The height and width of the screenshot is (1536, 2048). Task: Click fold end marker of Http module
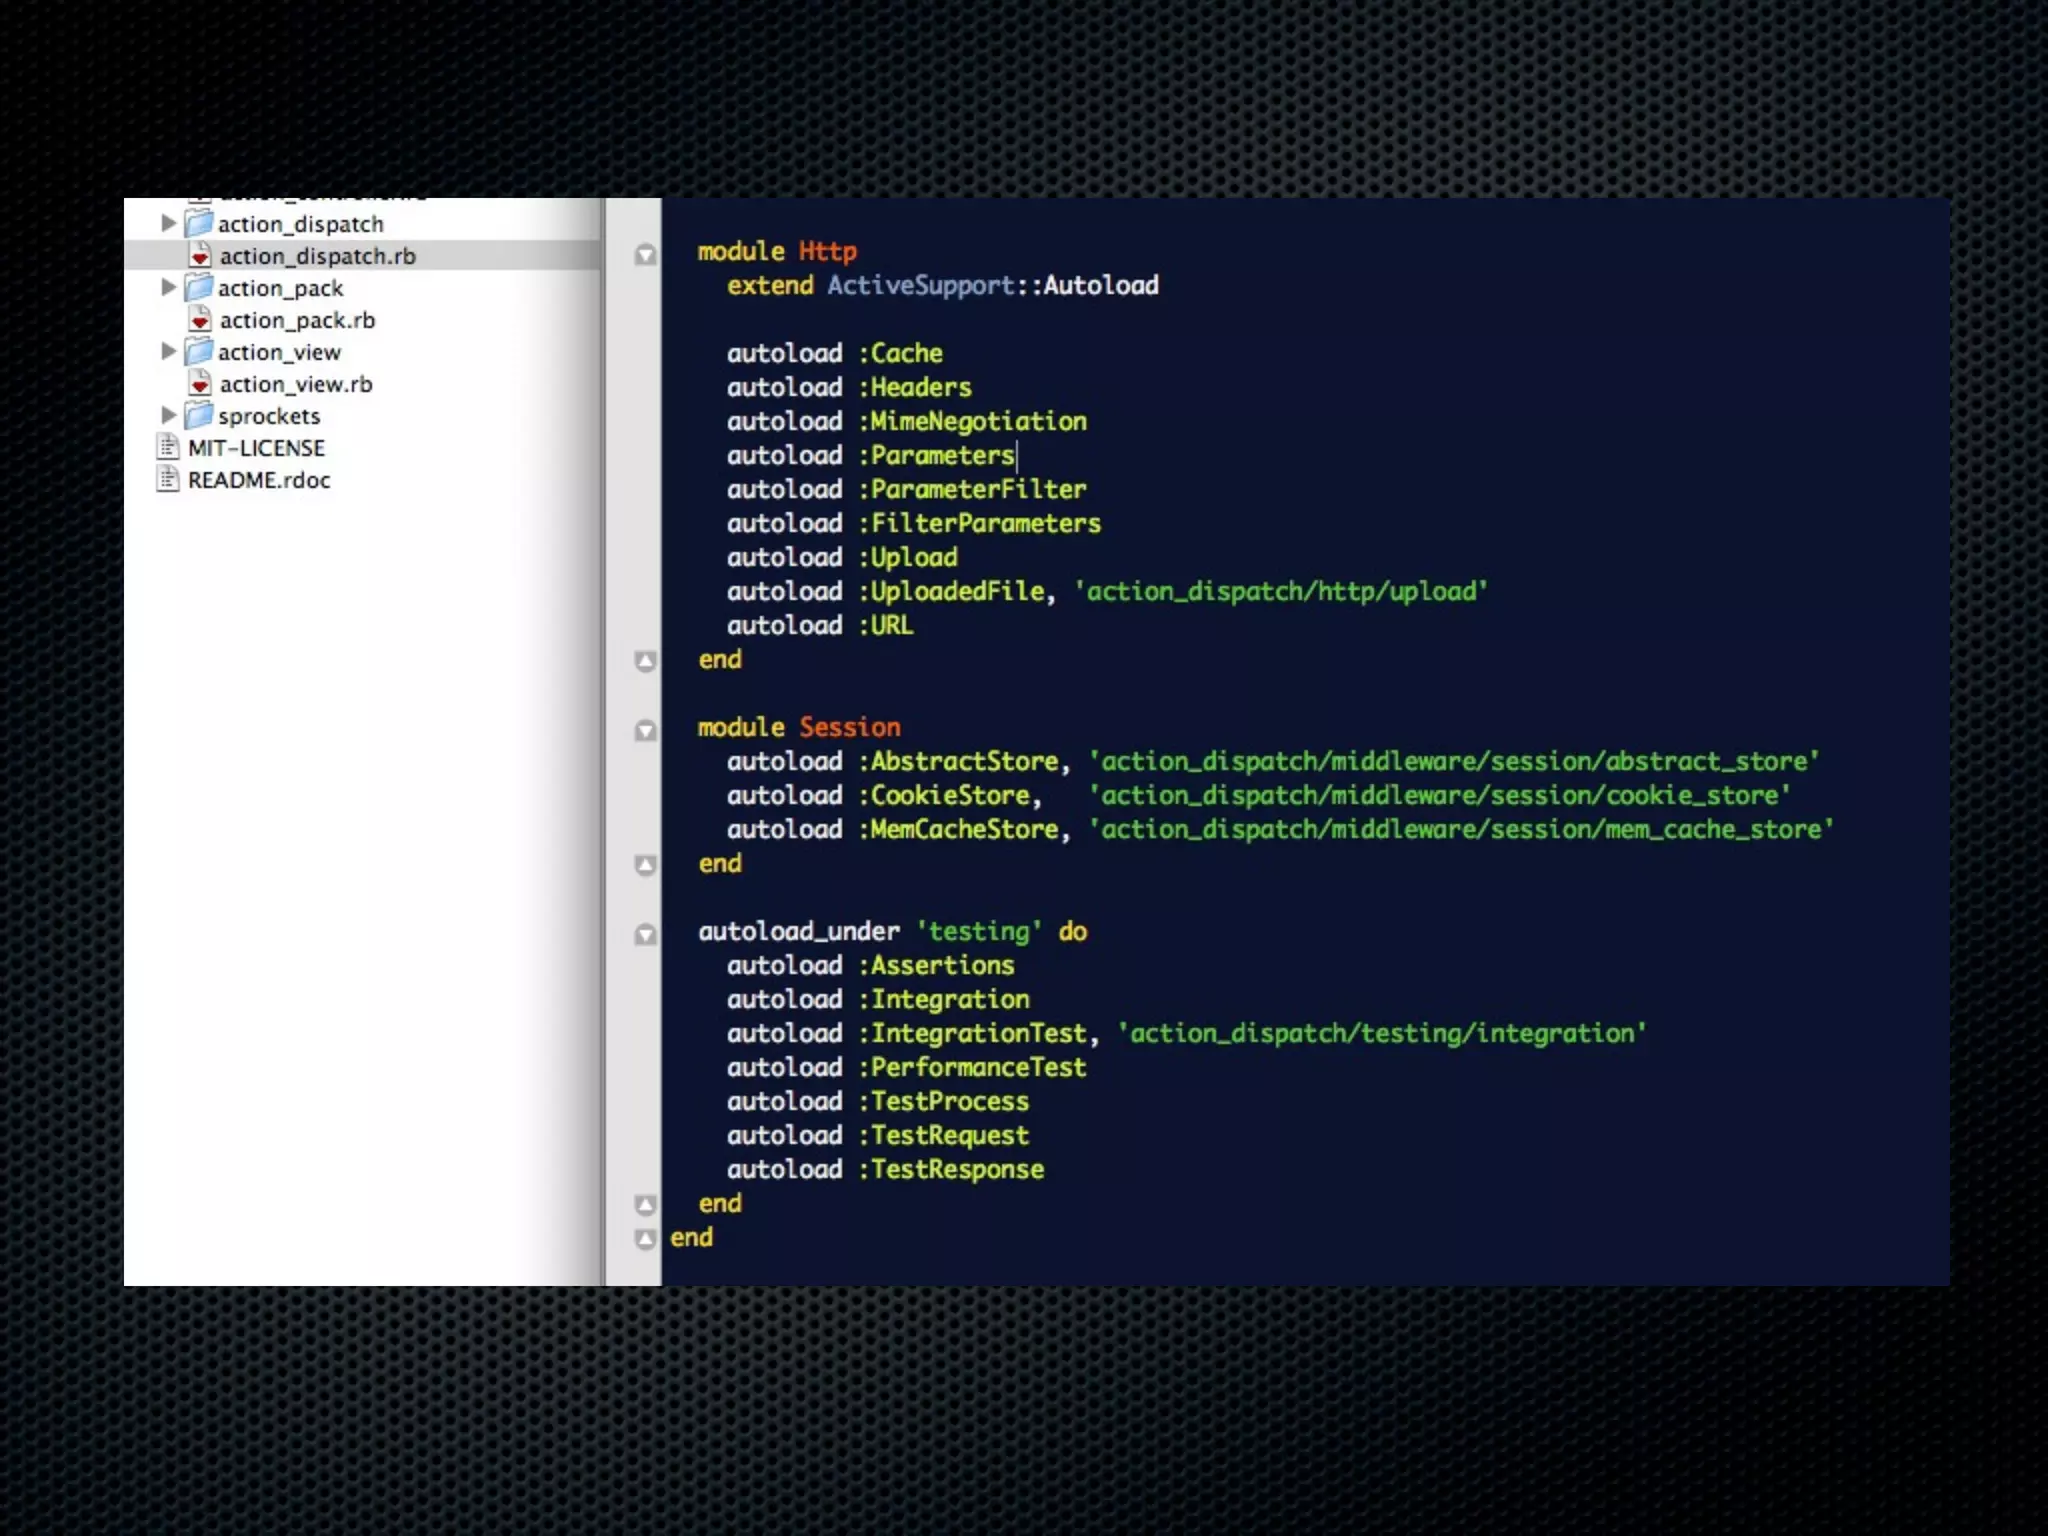[646, 661]
